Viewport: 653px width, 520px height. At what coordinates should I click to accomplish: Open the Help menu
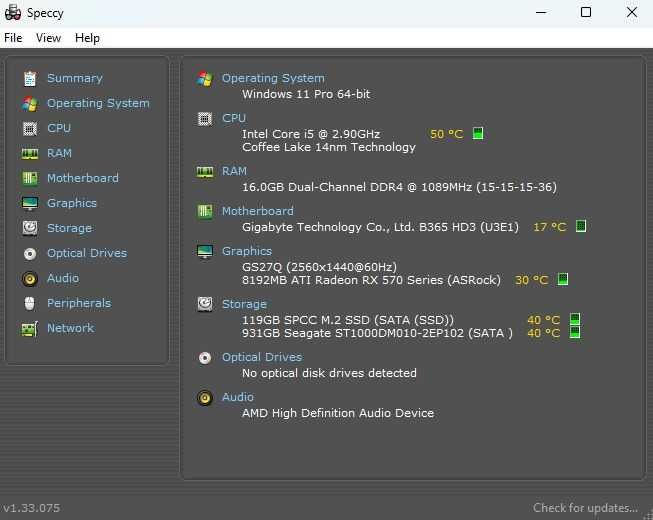click(87, 38)
